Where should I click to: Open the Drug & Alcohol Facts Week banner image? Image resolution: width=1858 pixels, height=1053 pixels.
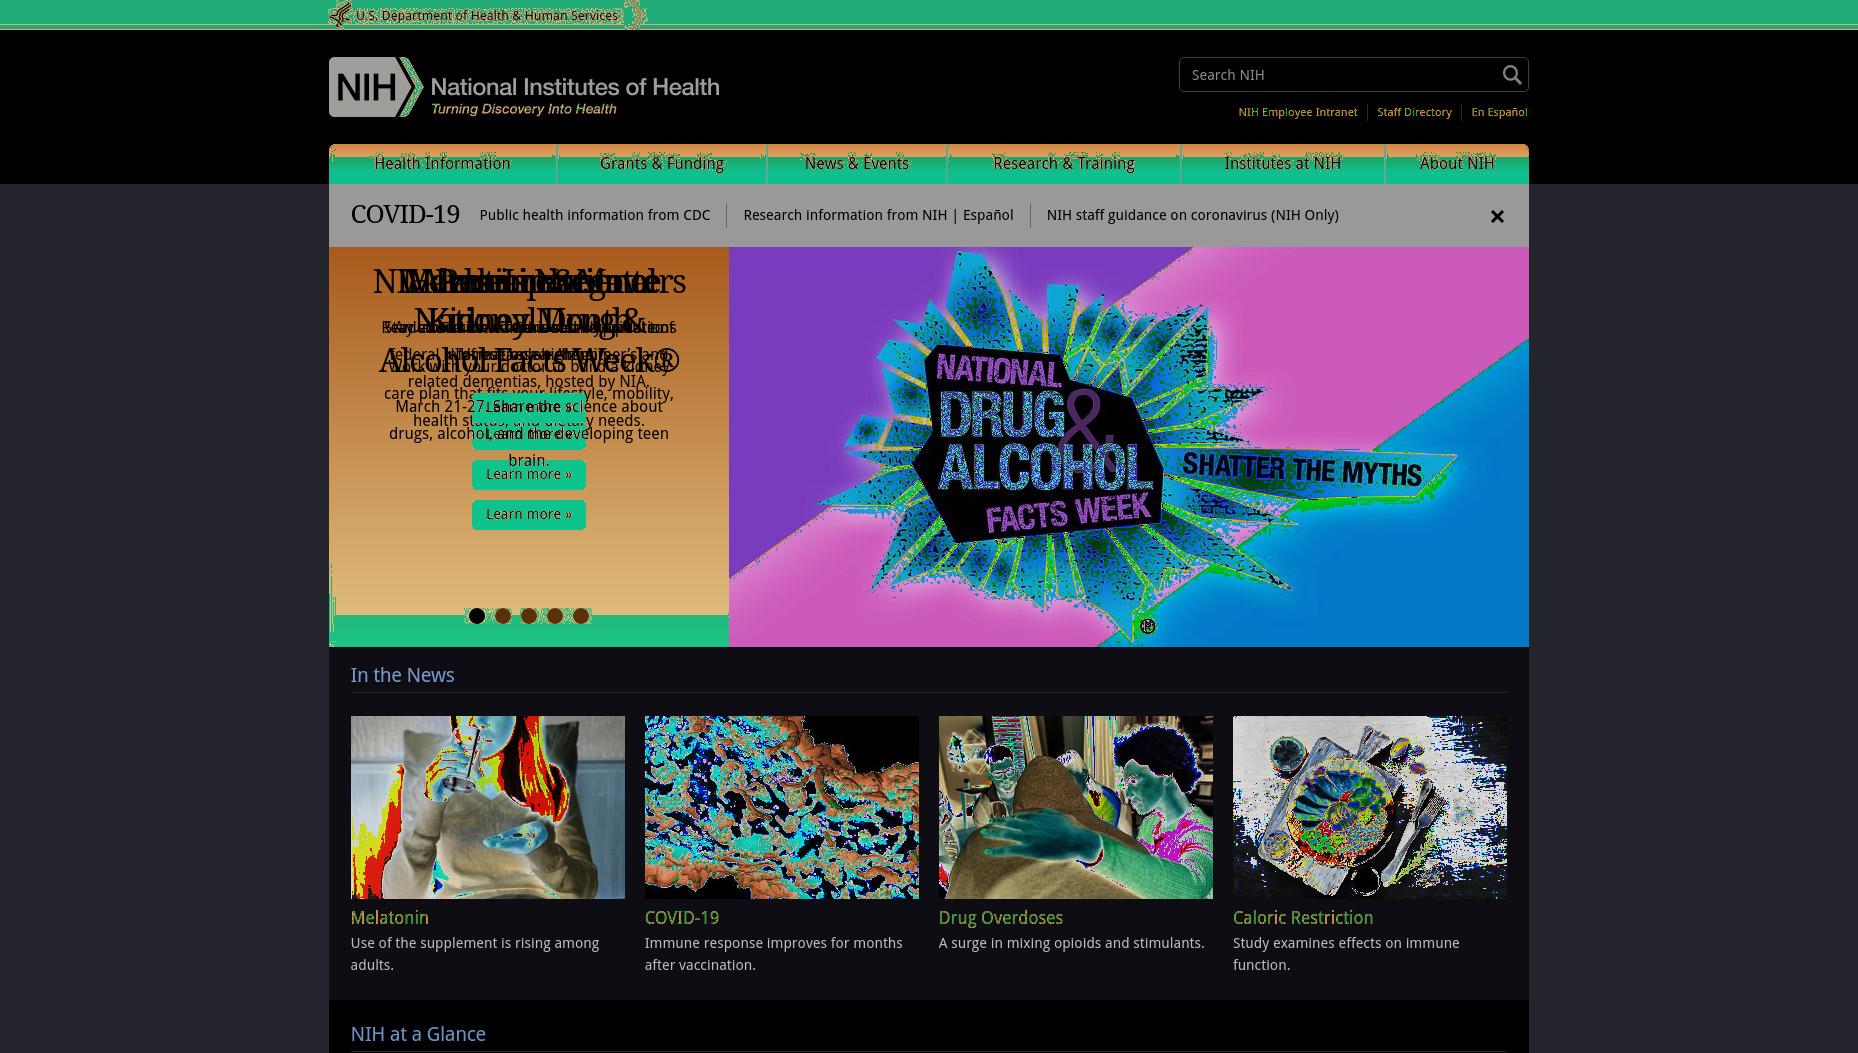[x=1129, y=447]
